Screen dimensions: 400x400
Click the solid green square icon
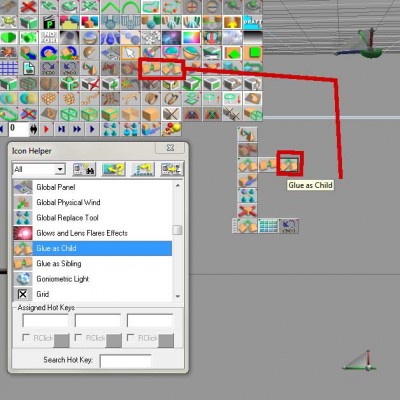coord(253,53)
